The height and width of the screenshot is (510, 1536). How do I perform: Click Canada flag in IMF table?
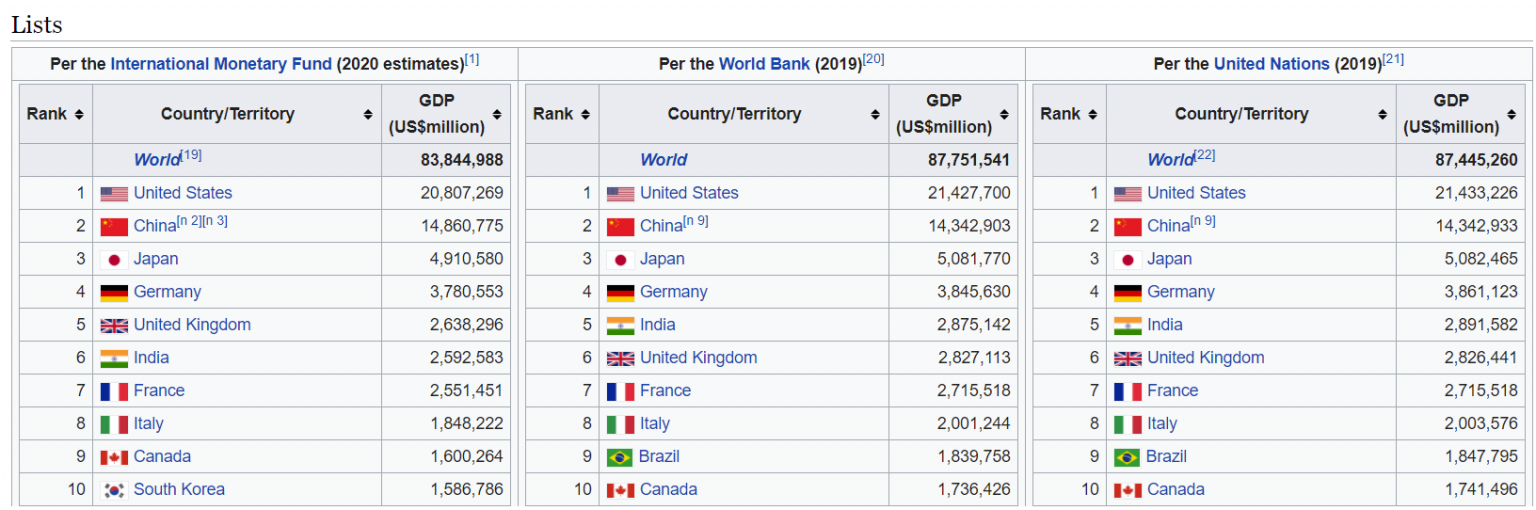(114, 457)
